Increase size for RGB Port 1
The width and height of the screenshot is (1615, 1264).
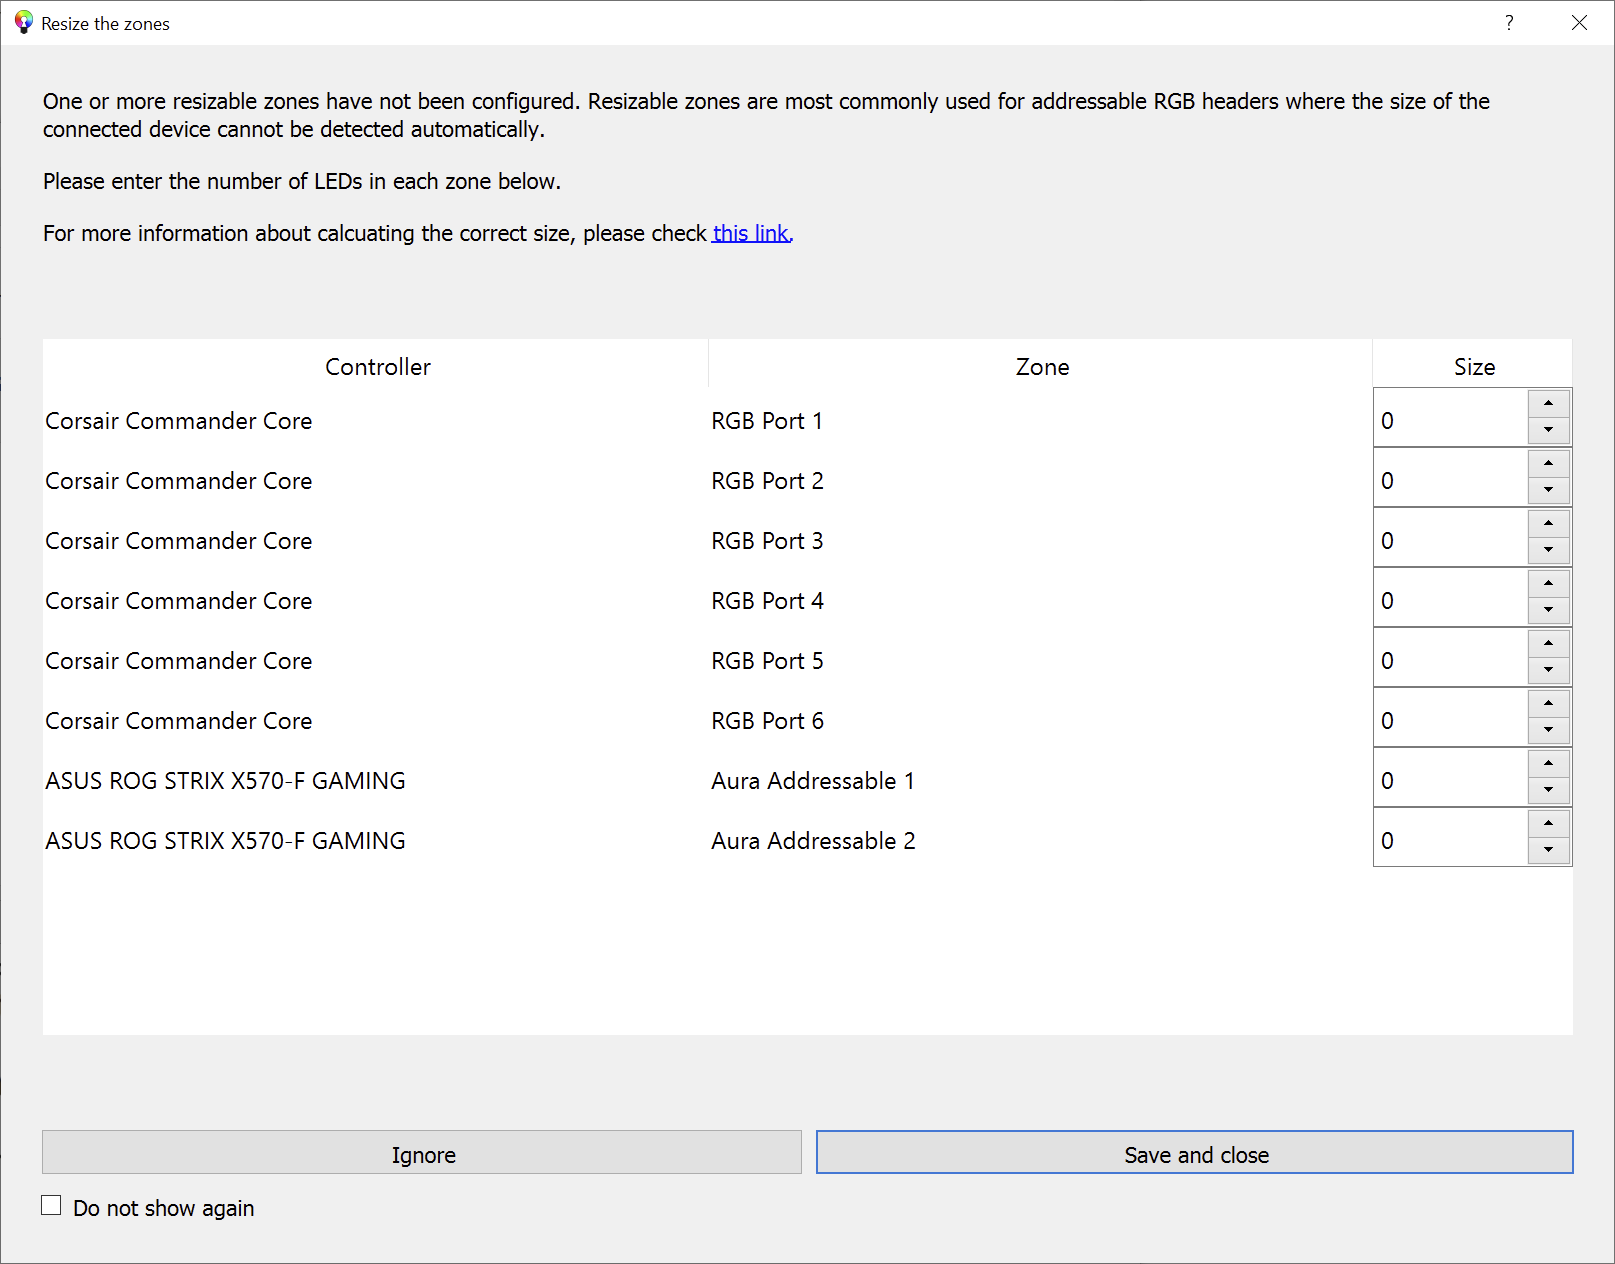[1548, 403]
